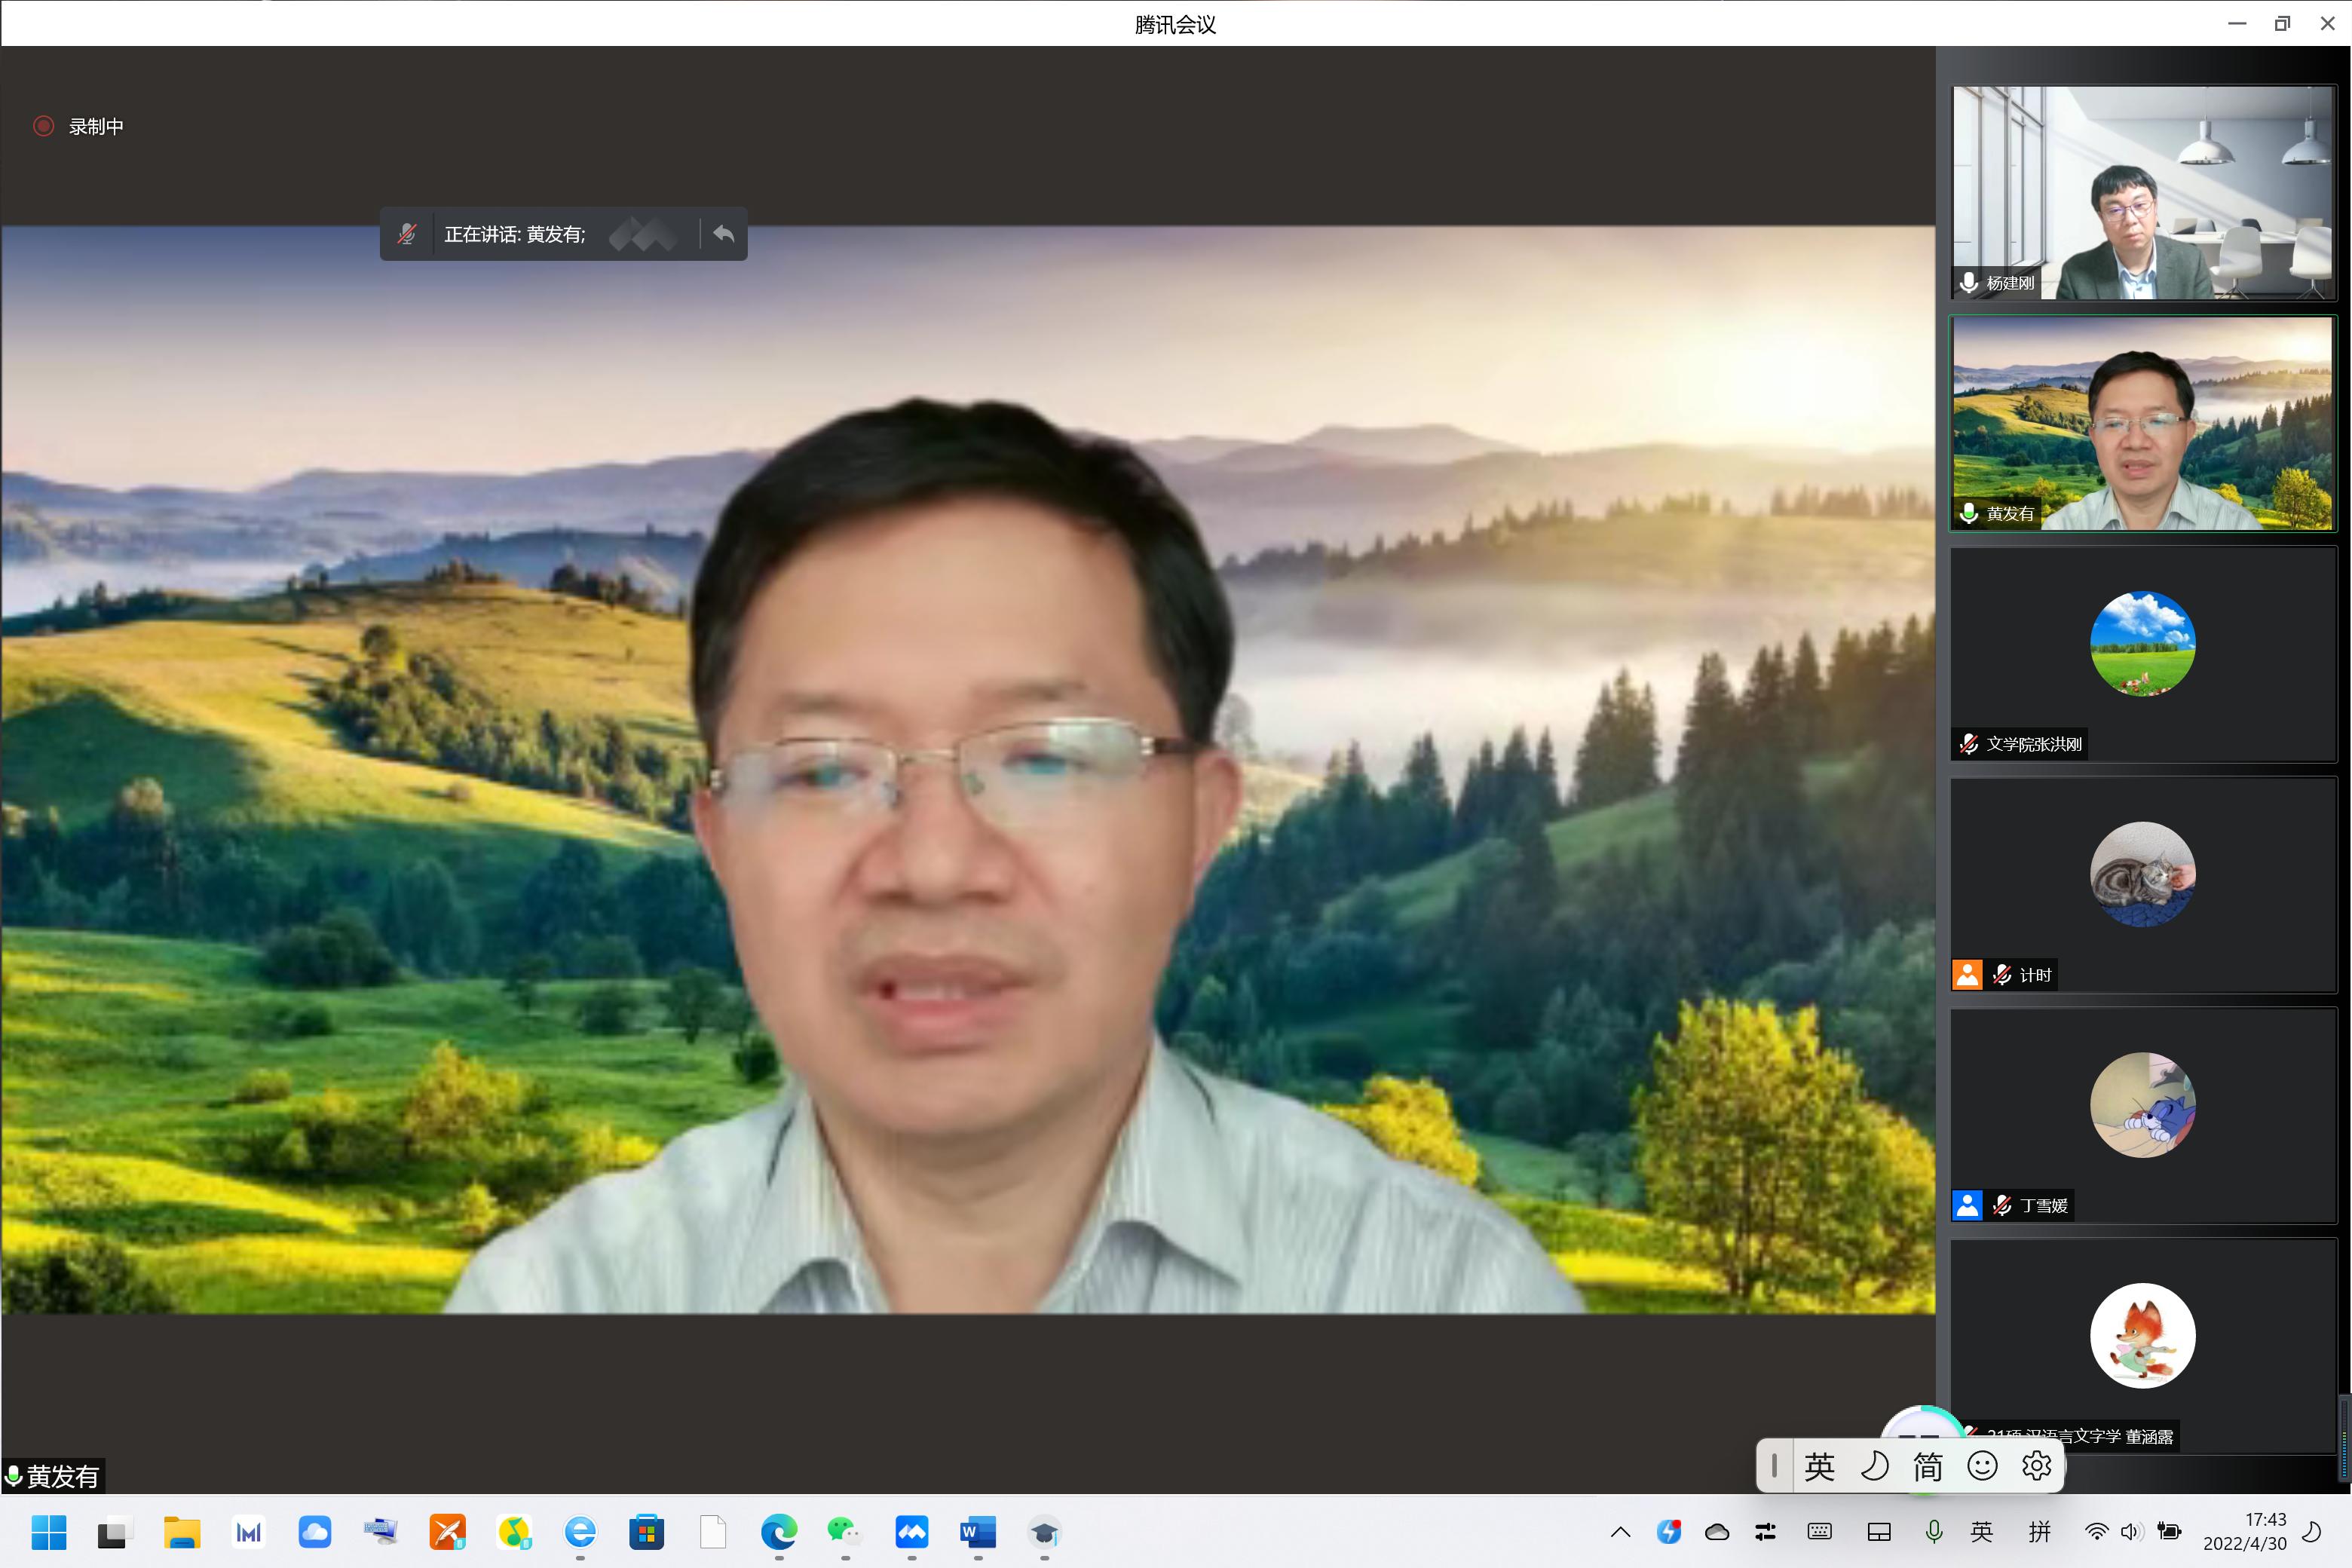Click the red recording indicator icon
This screenshot has width=2352, height=1568.
(43, 126)
